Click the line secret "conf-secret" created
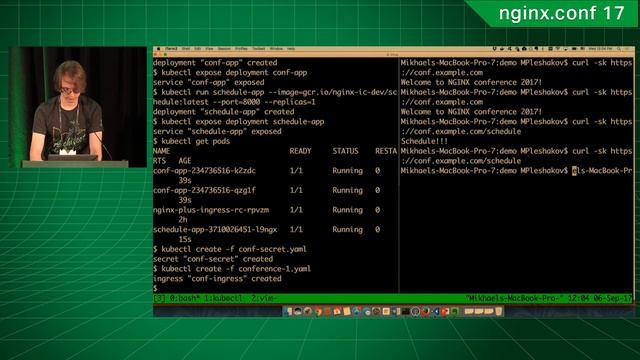640x360 pixels. click(213, 258)
